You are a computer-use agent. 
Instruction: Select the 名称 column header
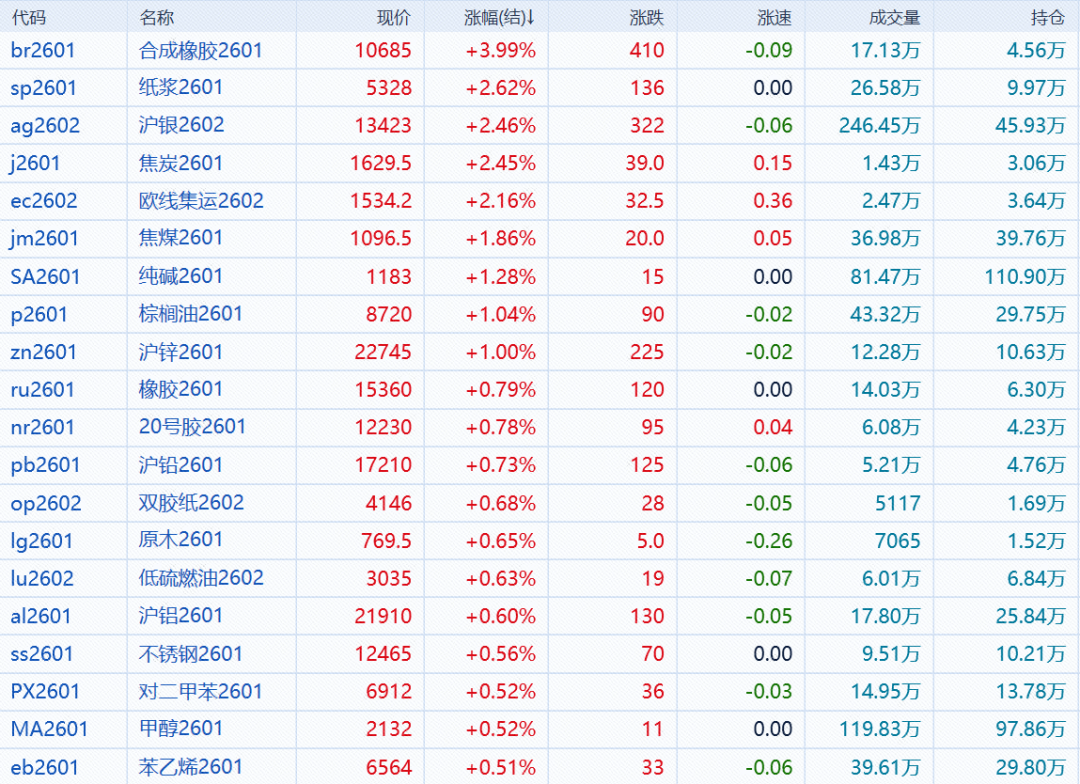(x=156, y=17)
